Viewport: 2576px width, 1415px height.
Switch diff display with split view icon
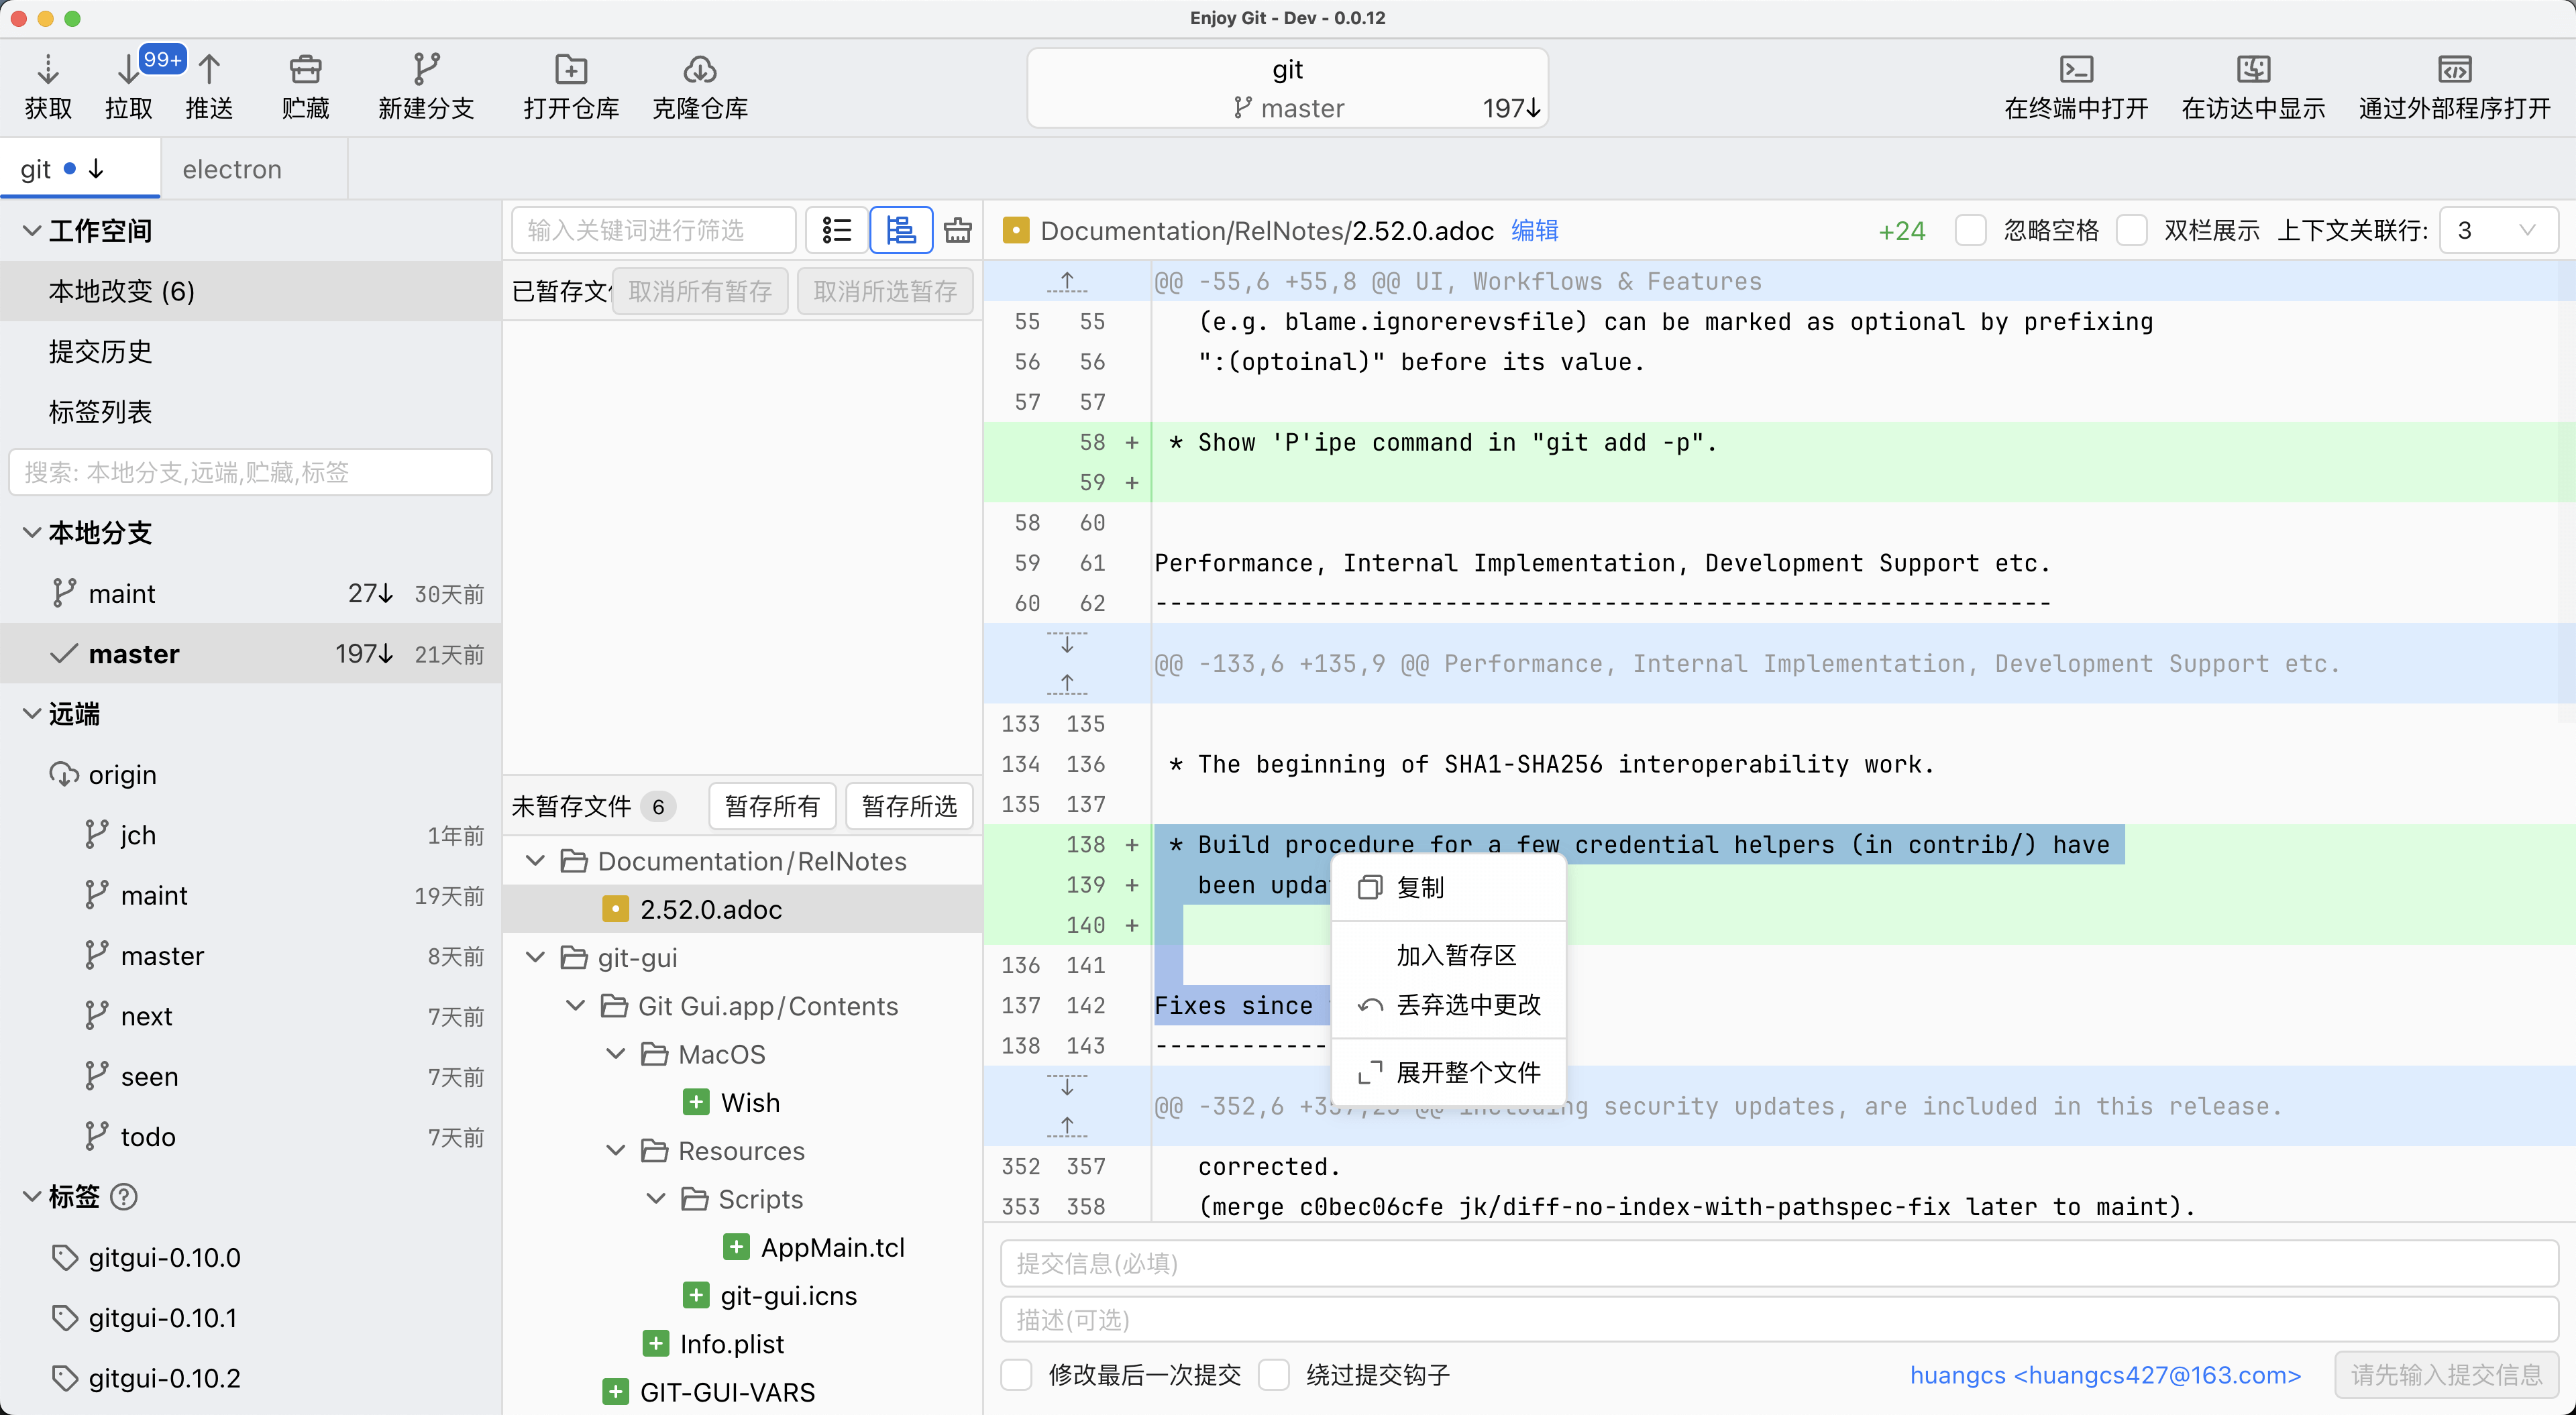[x=900, y=229]
